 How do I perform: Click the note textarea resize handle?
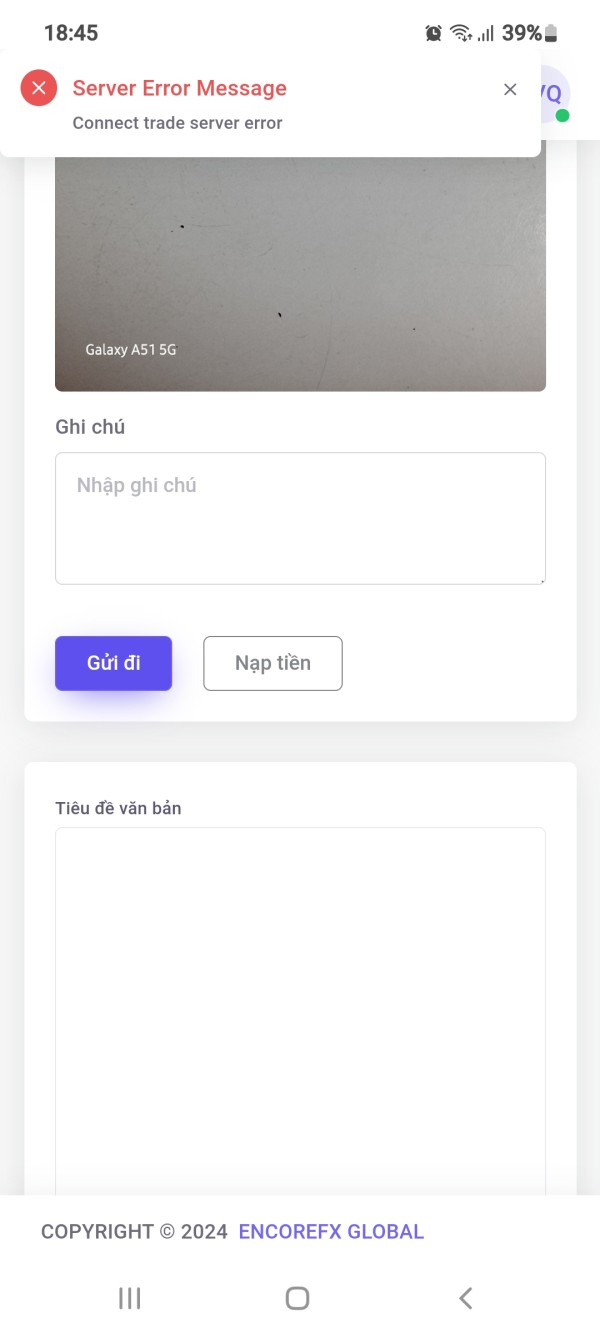(542, 580)
